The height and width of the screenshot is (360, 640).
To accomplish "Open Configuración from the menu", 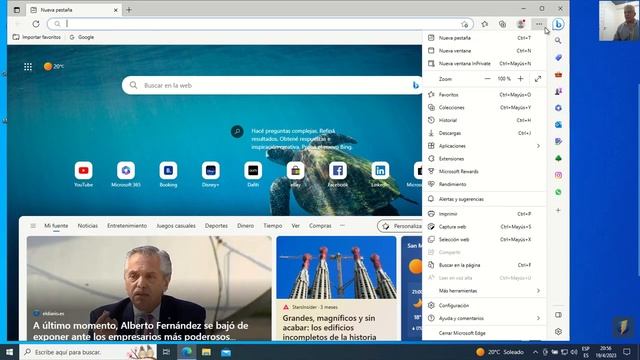I will point(484,306).
